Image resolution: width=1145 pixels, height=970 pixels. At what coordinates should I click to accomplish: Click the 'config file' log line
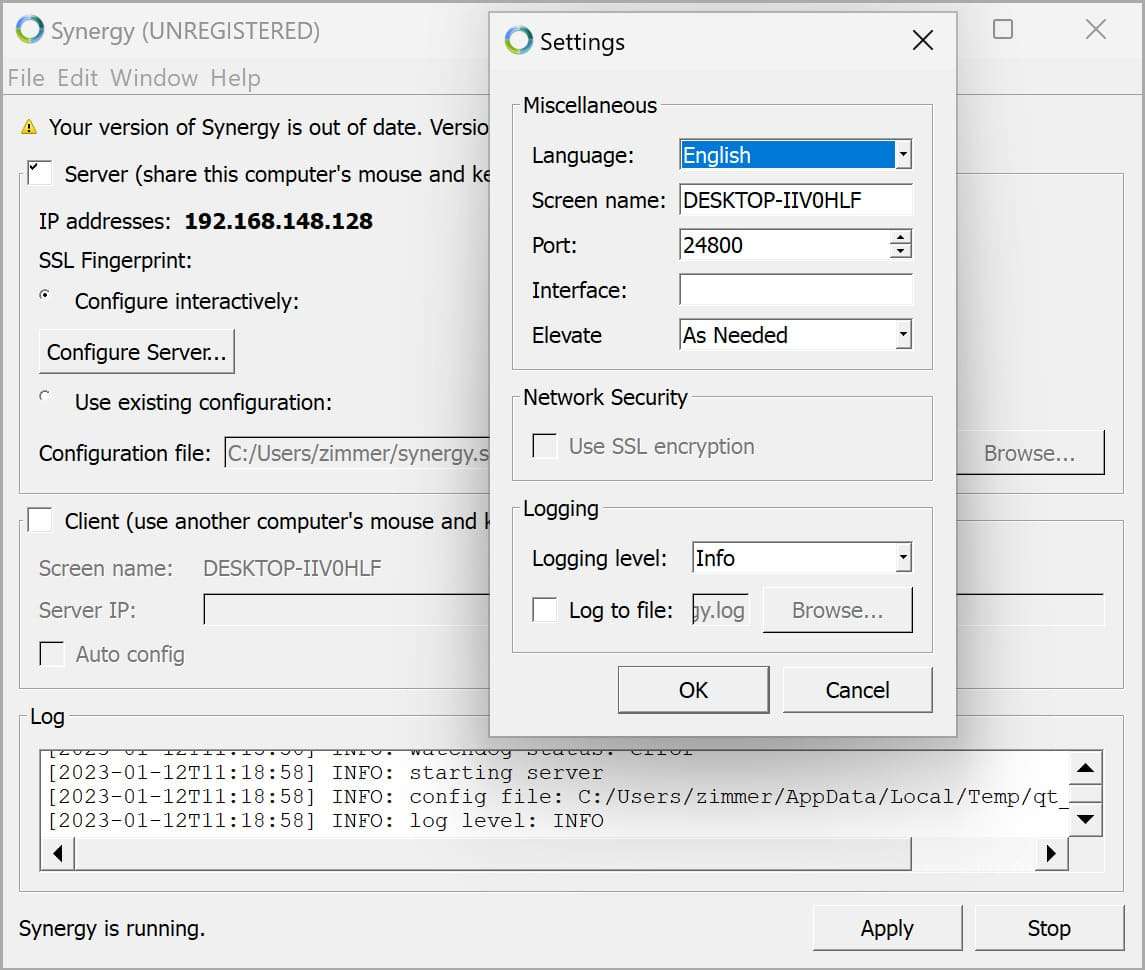pyautogui.click(x=559, y=797)
